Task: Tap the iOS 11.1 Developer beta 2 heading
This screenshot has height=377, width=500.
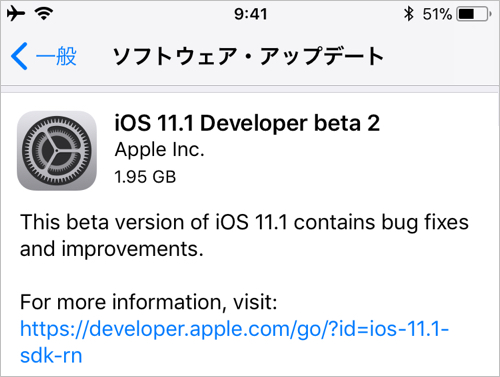Action: [x=247, y=123]
